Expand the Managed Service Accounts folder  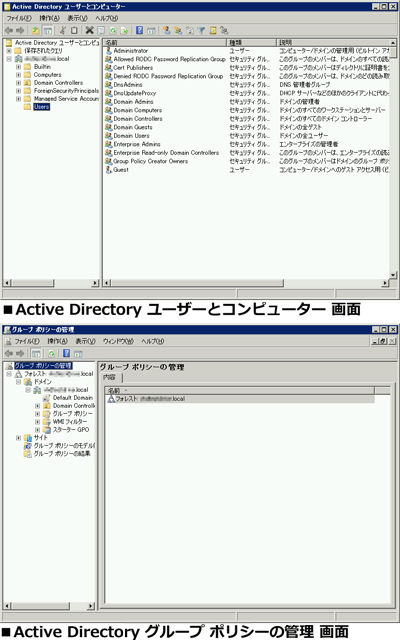(x=18, y=99)
